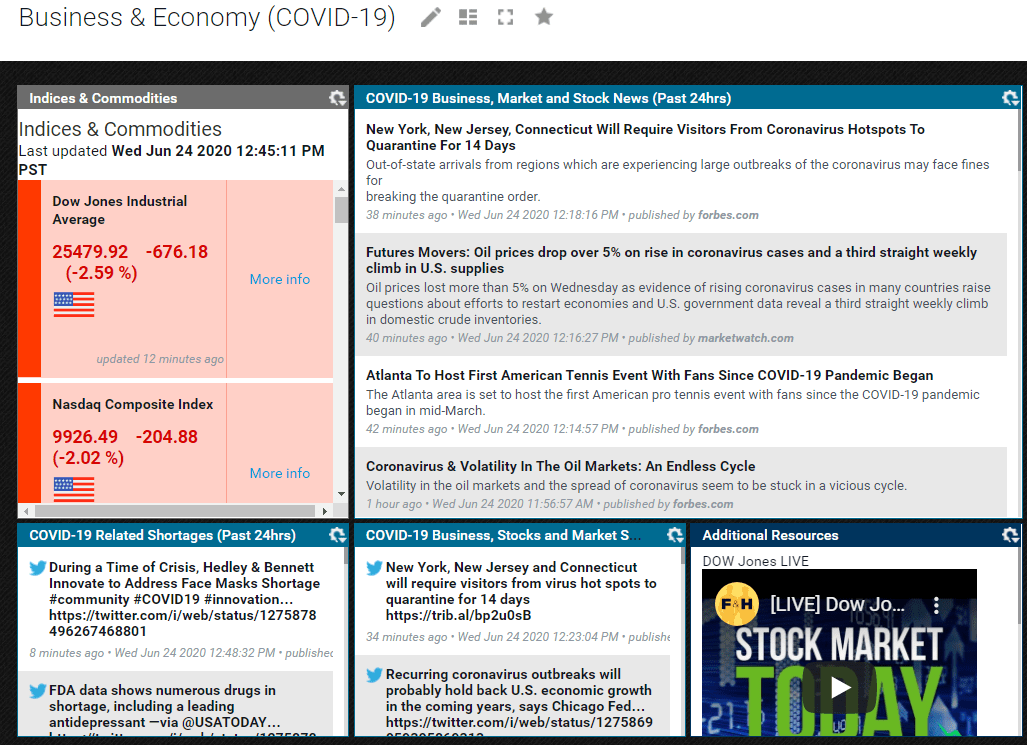
Task: Open the Coronavirus & Volatility oil markets headline
Action: [560, 466]
